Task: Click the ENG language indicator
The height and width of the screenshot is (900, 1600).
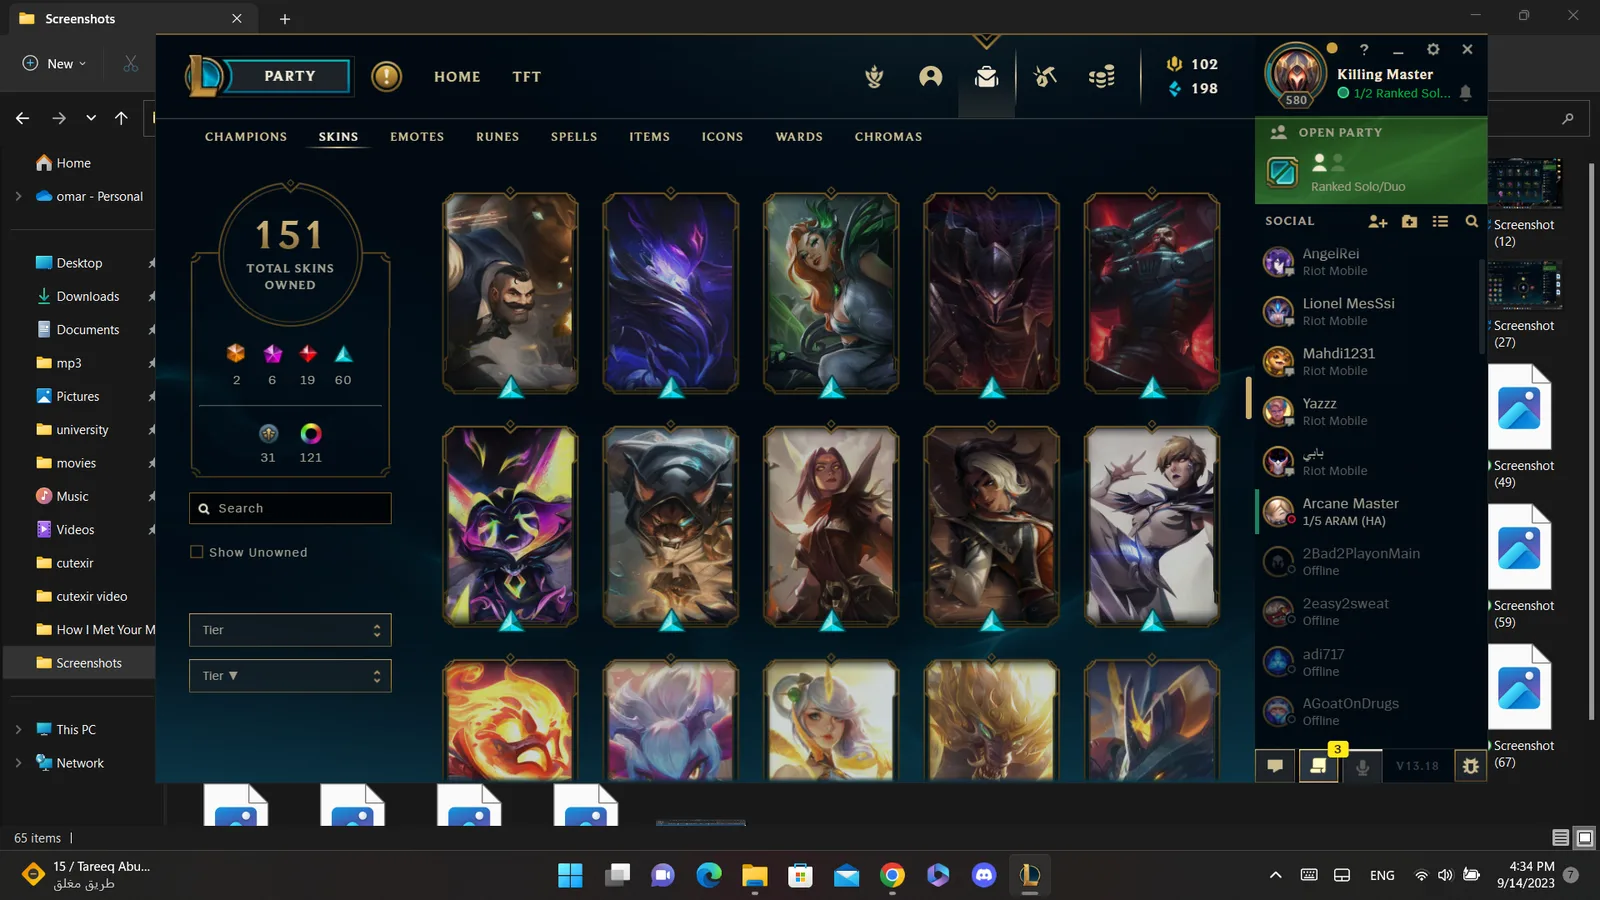Action: point(1382,875)
